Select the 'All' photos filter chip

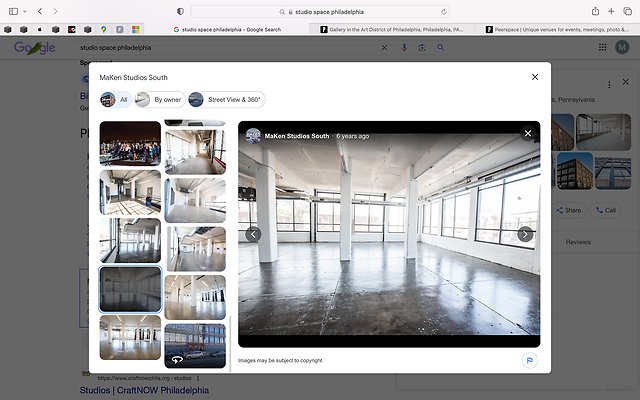116,99
